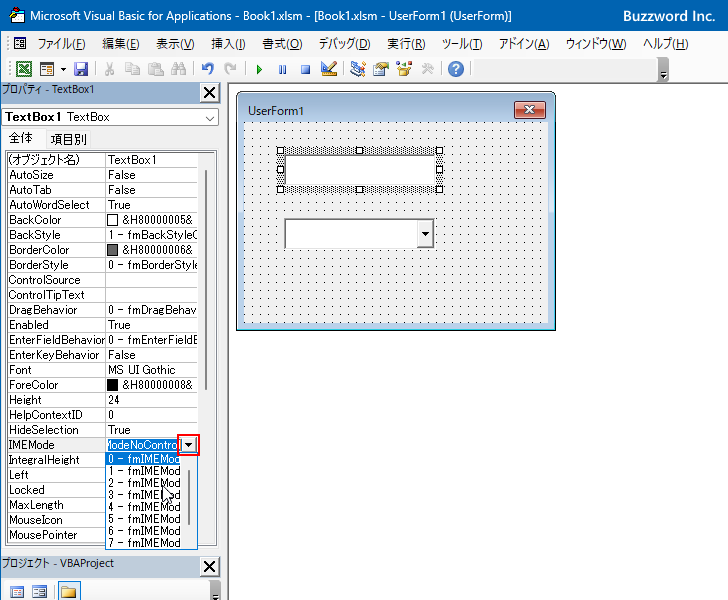Screen dimensions: 728x600
Task: Click the blue Help question mark icon
Action: coord(456,69)
